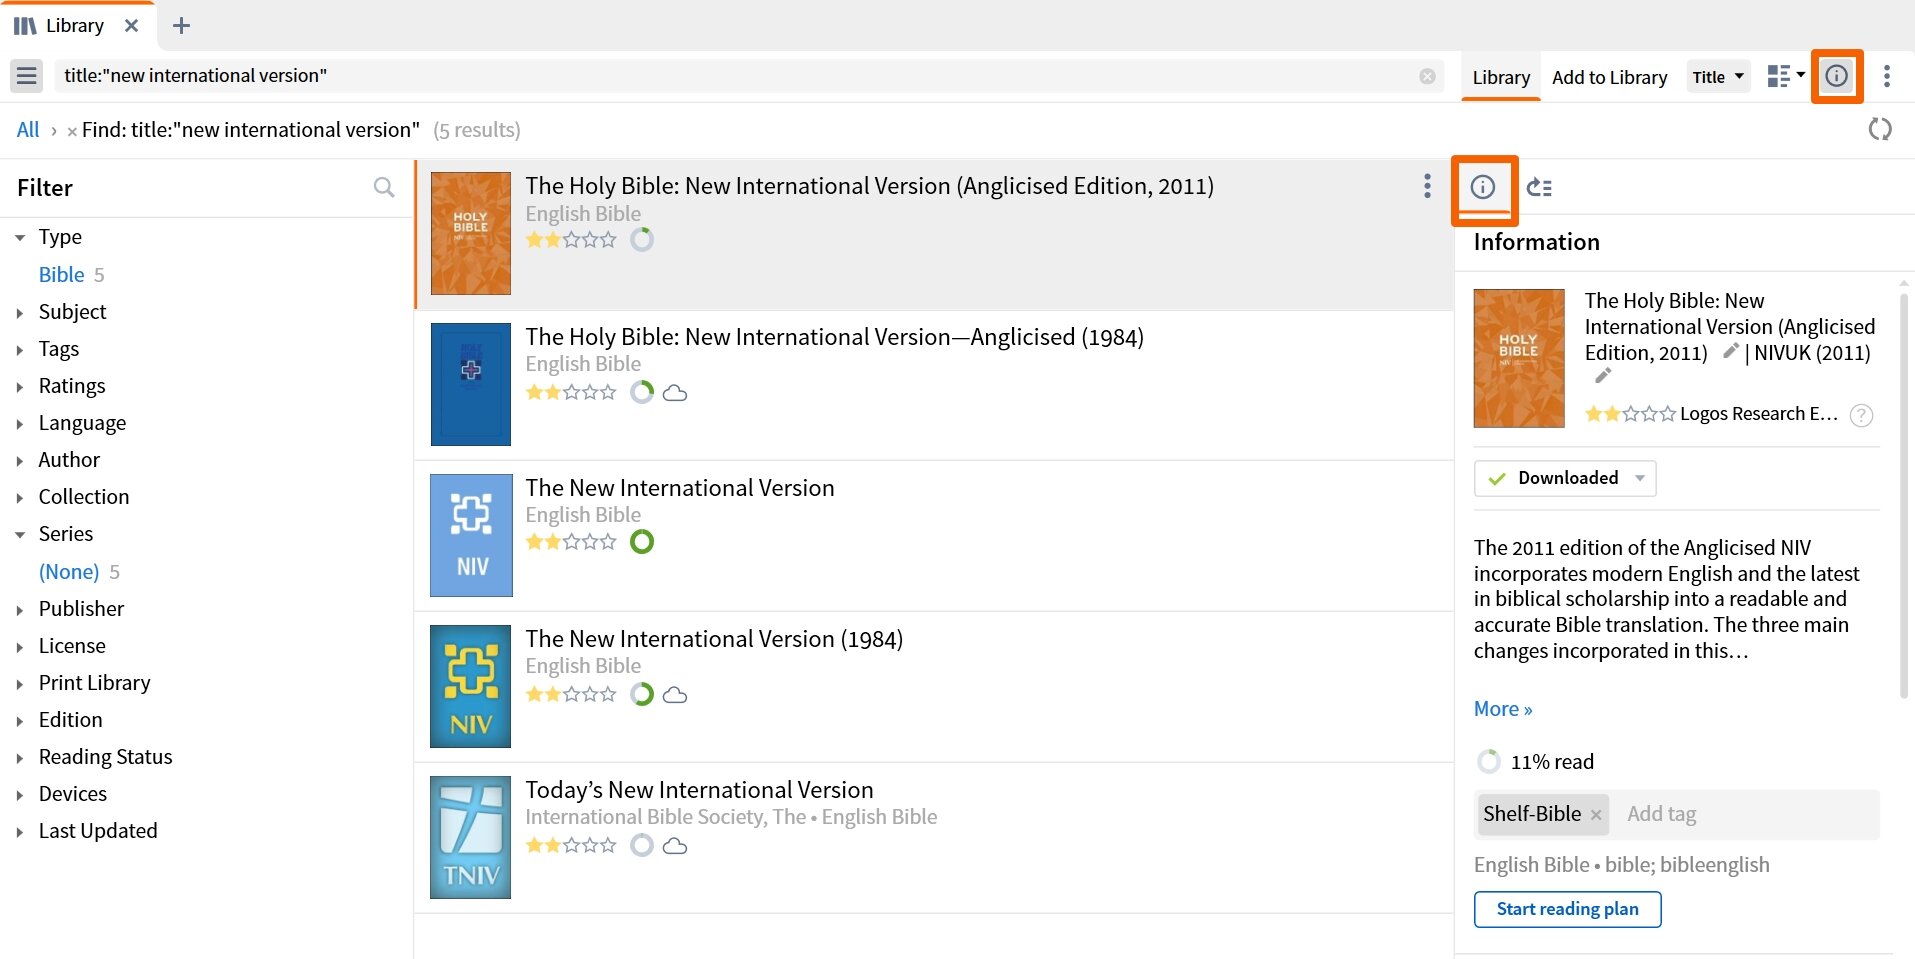The width and height of the screenshot is (1915, 959).
Task: Click cloud icon for New International Version 1984
Action: point(675,695)
